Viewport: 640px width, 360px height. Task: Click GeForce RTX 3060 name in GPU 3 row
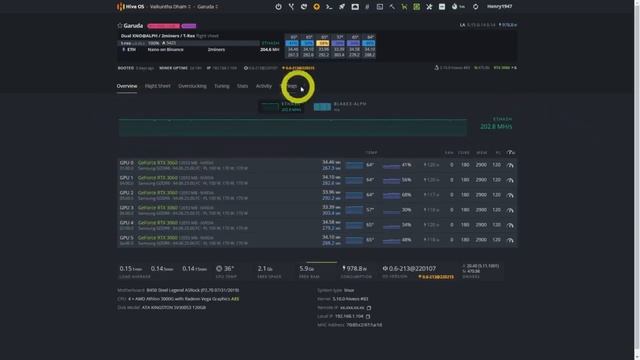click(158, 208)
